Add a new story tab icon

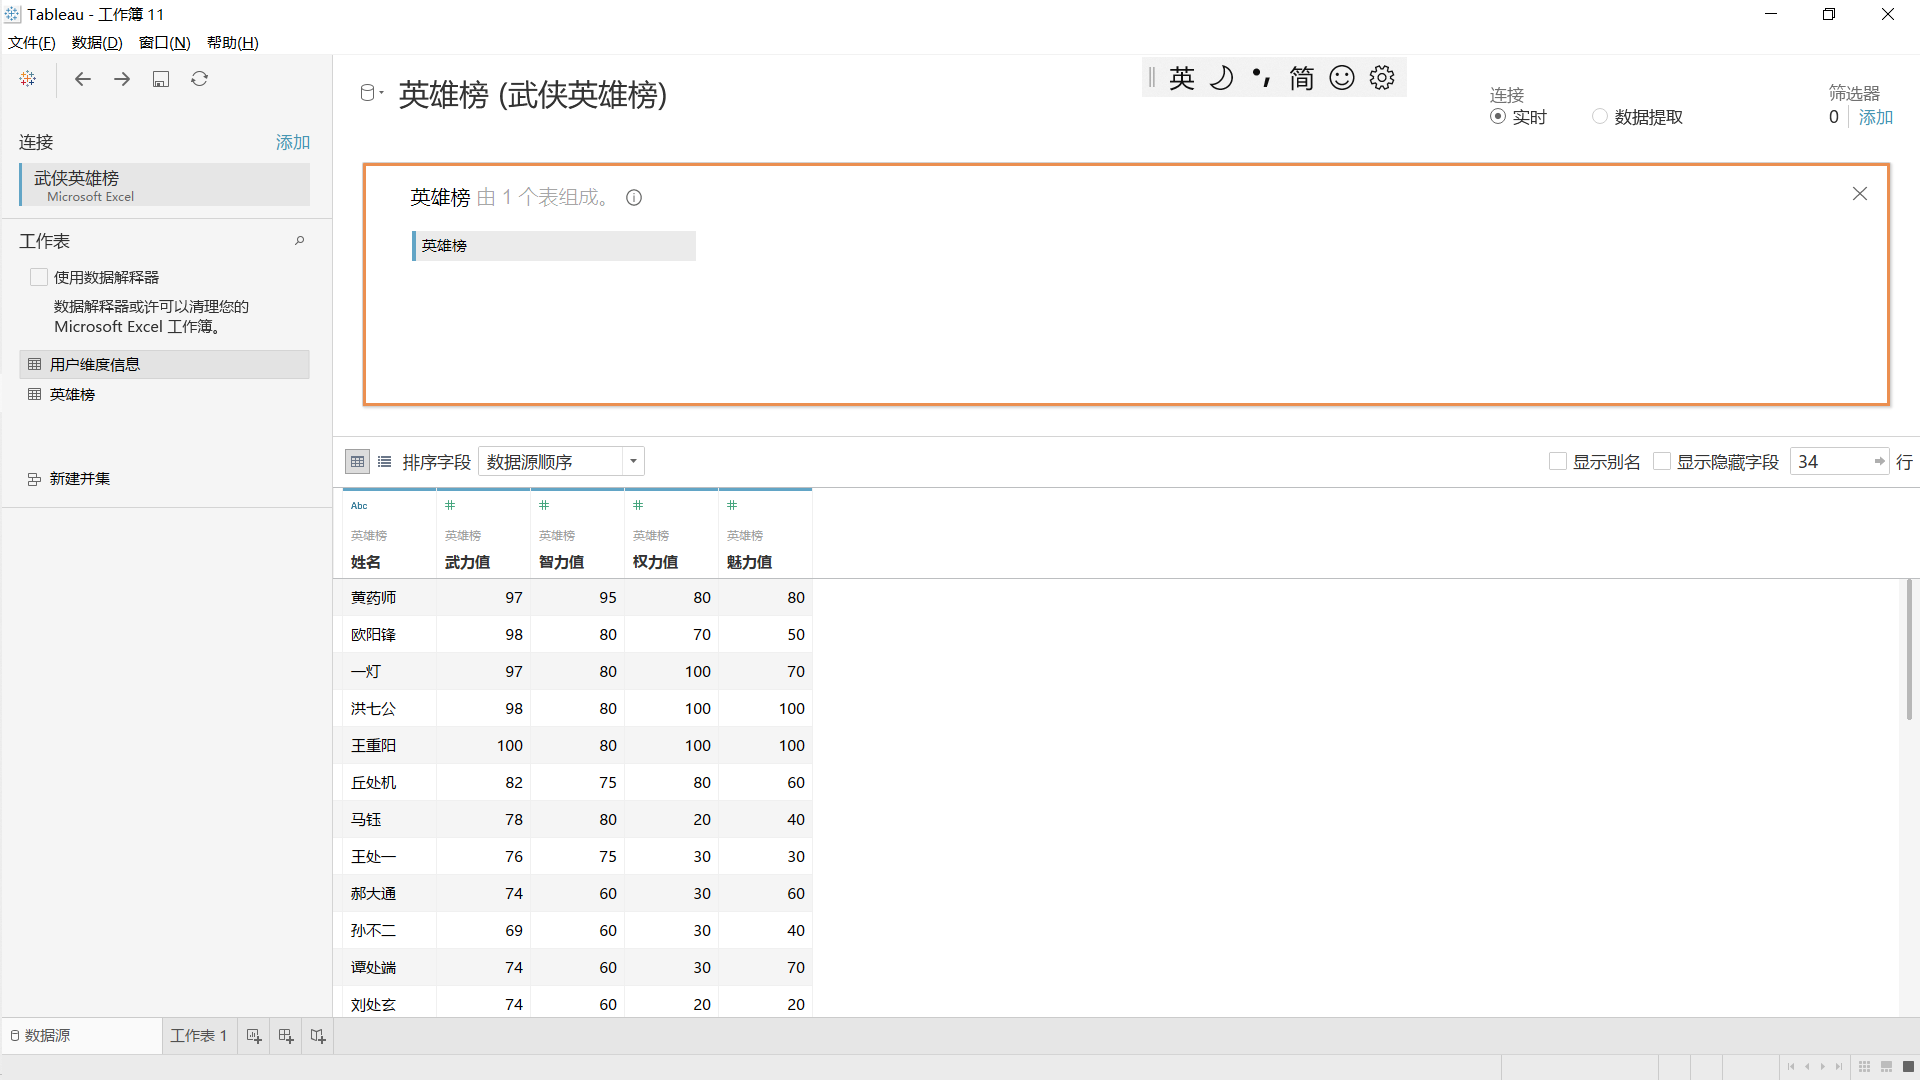[x=318, y=1036]
